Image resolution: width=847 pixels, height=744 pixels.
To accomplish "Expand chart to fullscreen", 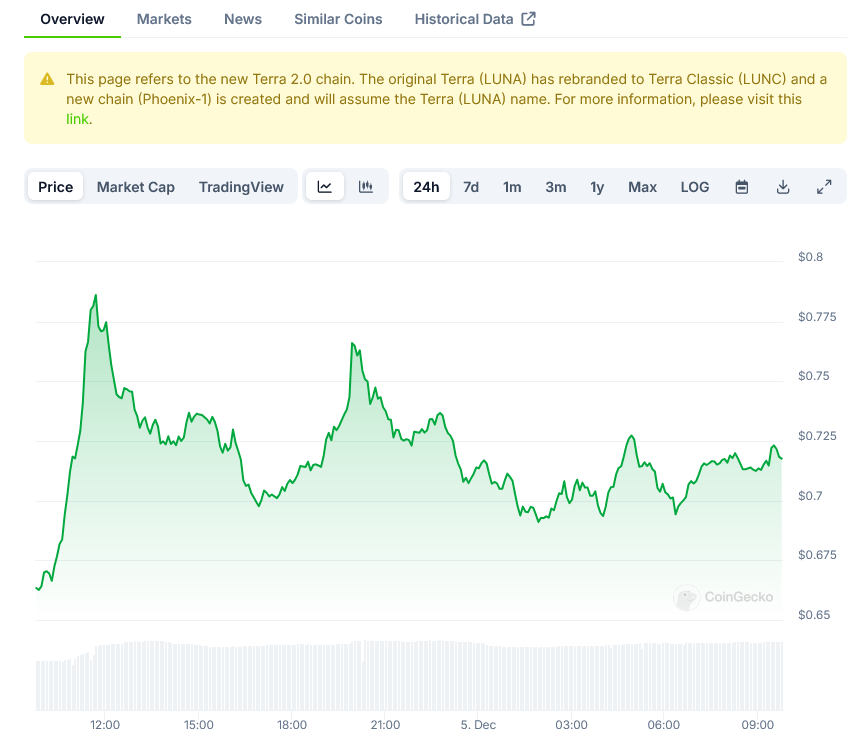I will [x=824, y=187].
